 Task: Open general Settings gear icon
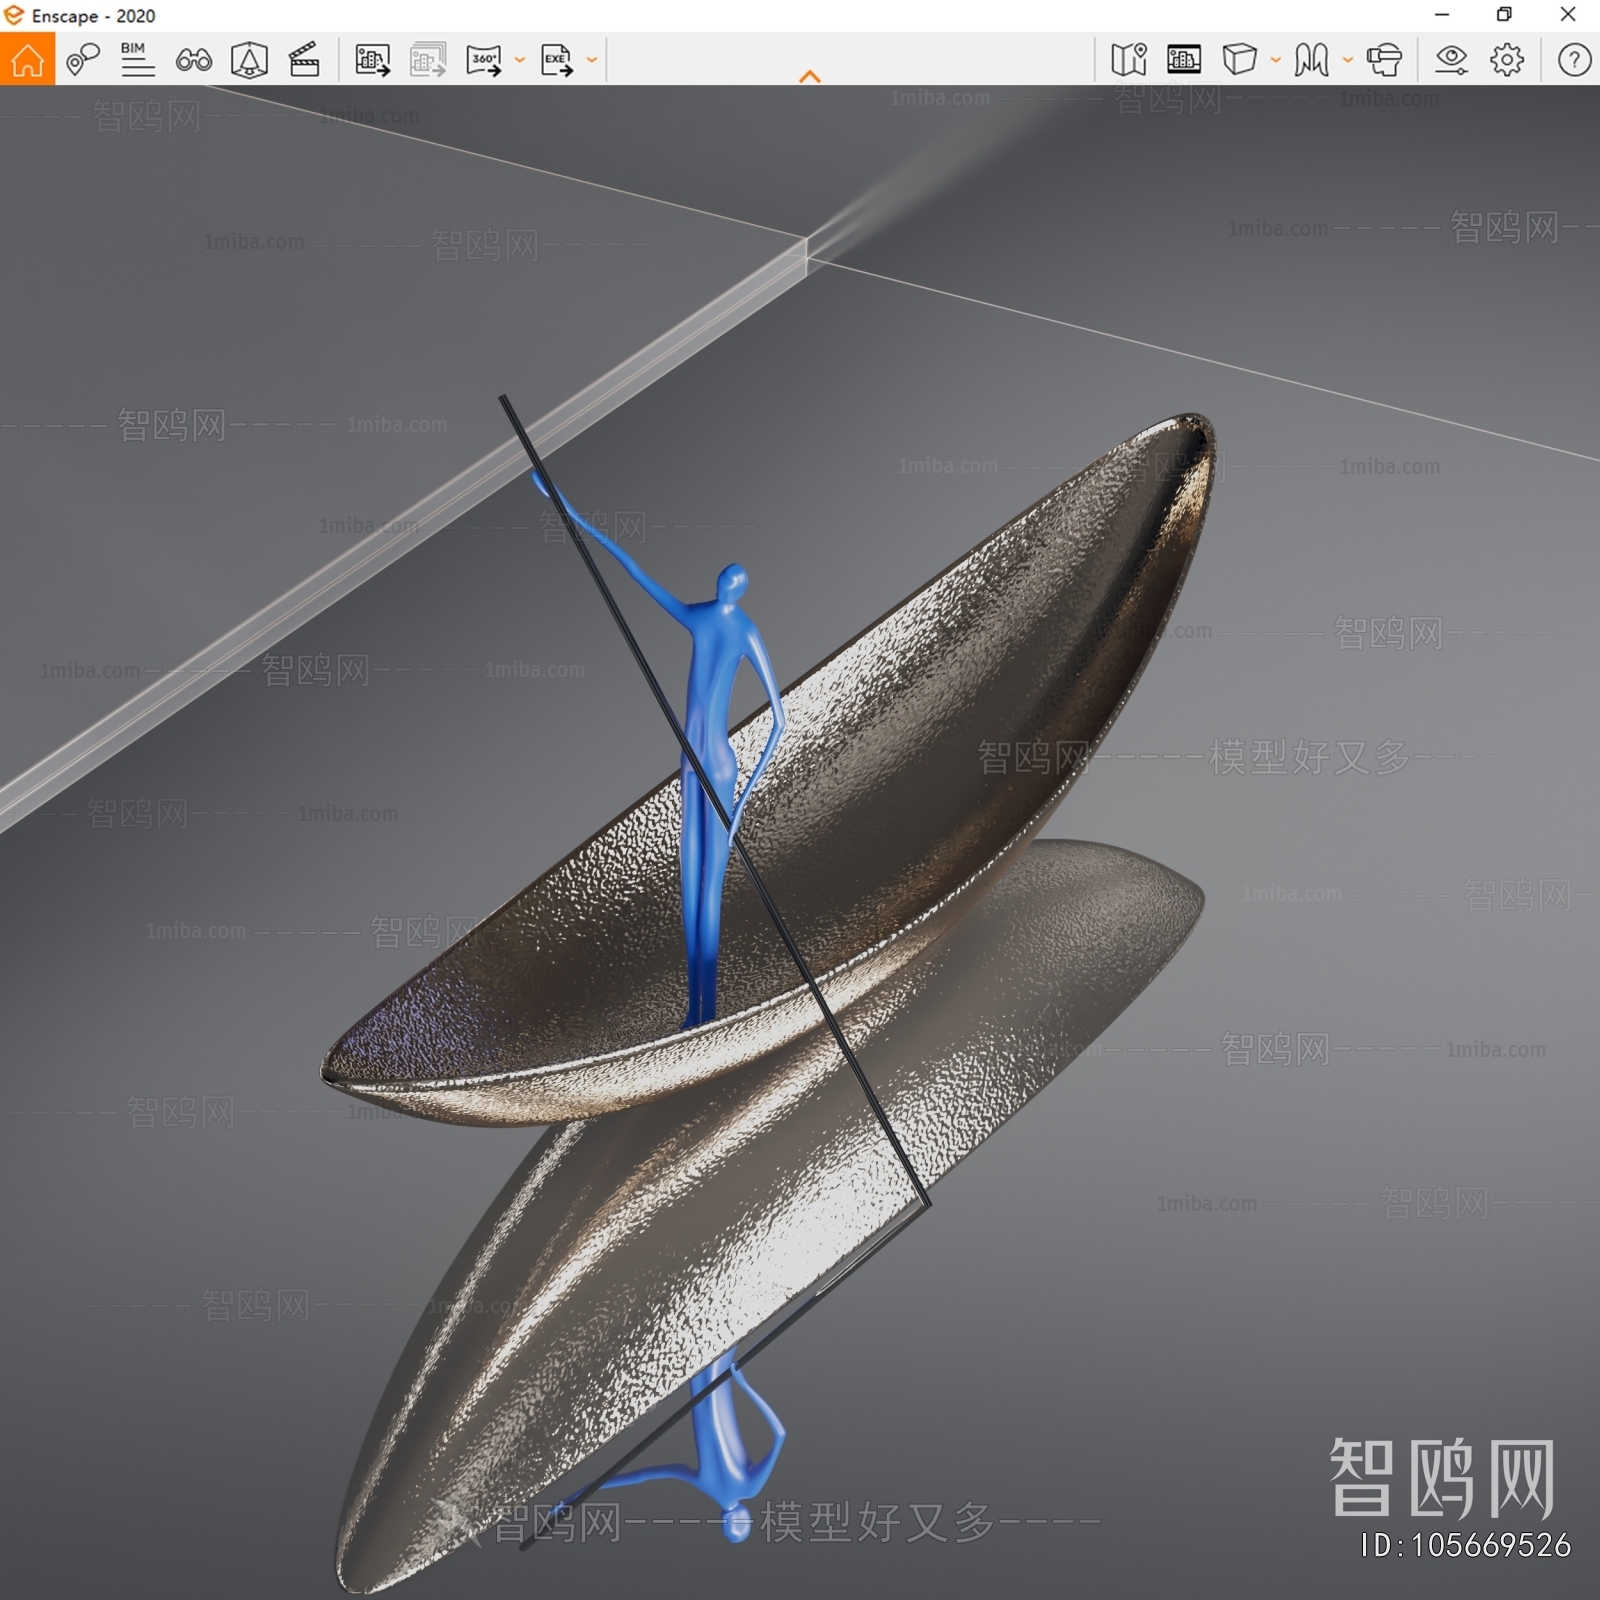point(1507,60)
